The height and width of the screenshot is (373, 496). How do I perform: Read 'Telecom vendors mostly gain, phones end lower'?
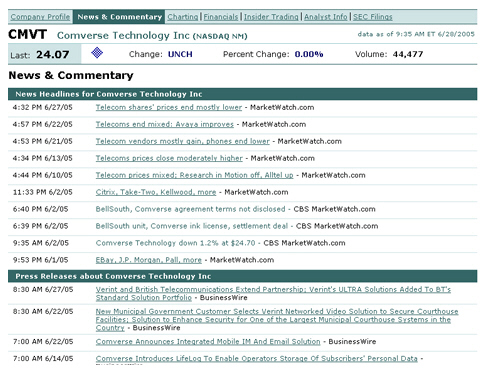183,141
